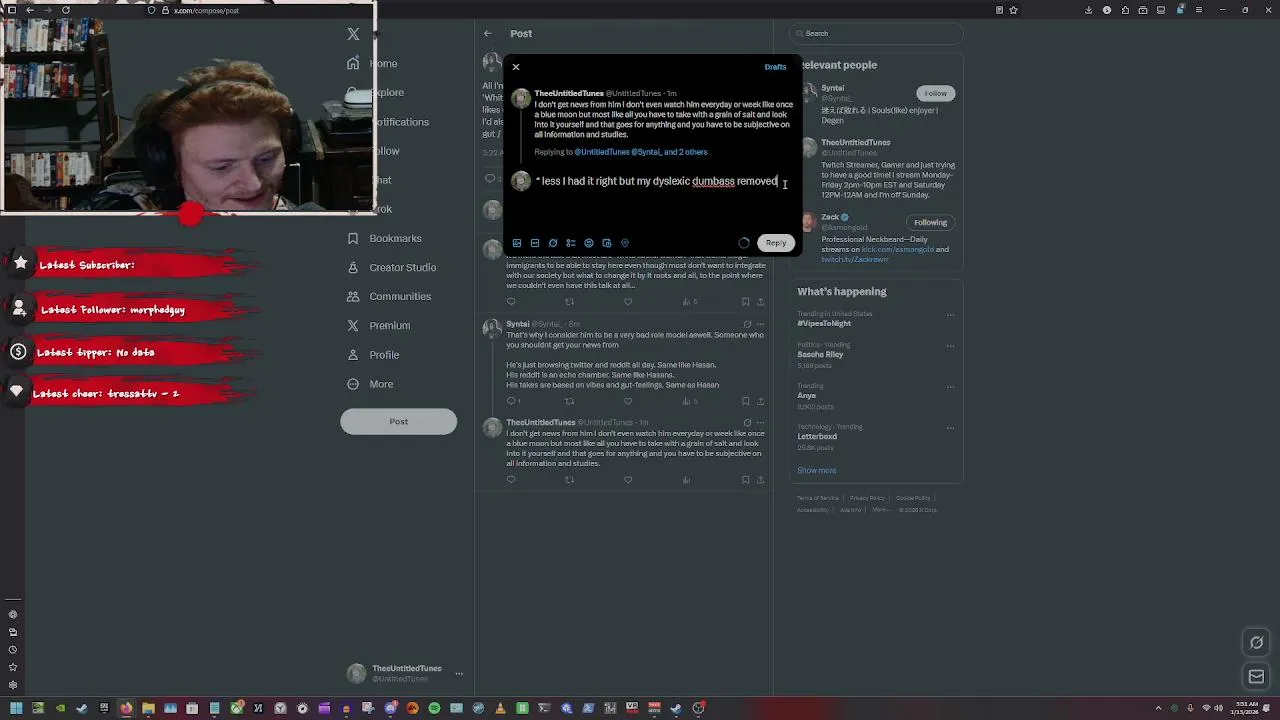Add an image via the media icon
Image resolution: width=1280 pixels, height=720 pixels.
pos(517,243)
